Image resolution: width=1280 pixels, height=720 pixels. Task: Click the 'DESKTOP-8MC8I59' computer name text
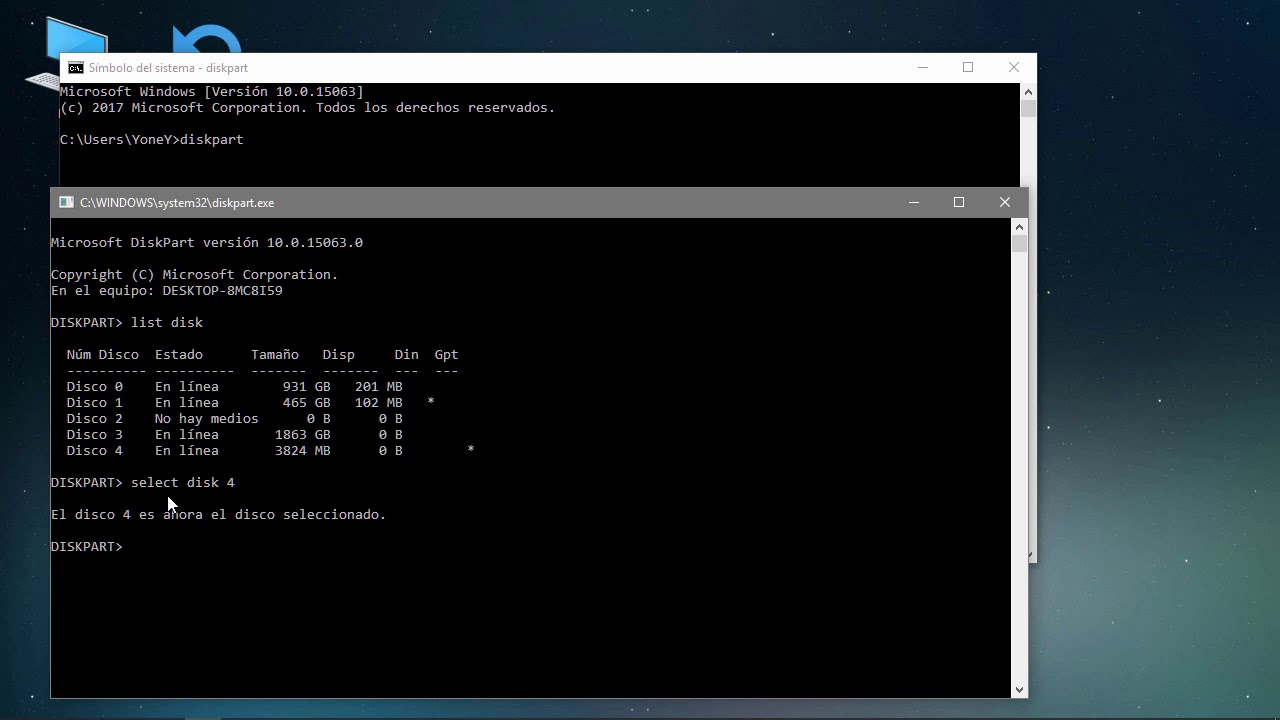pyautogui.click(x=223, y=291)
